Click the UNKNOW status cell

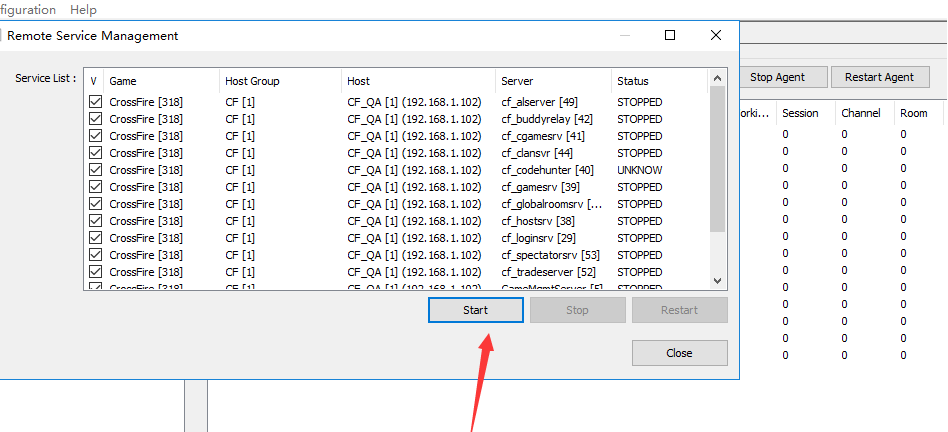[640, 170]
